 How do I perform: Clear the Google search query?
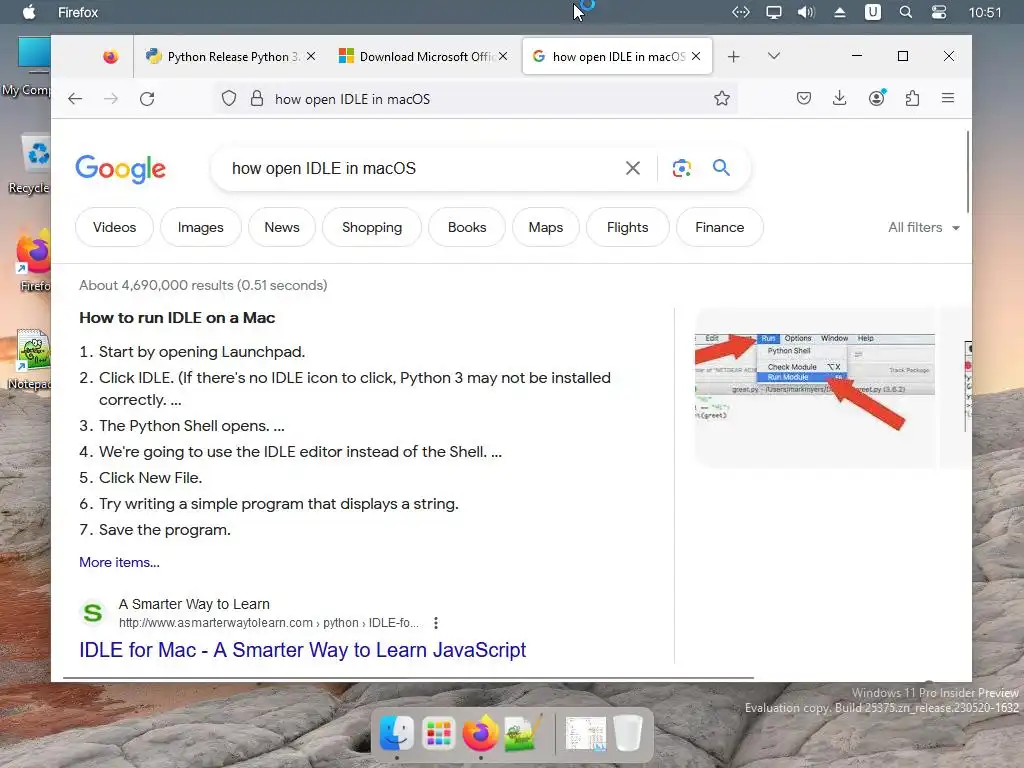[632, 168]
